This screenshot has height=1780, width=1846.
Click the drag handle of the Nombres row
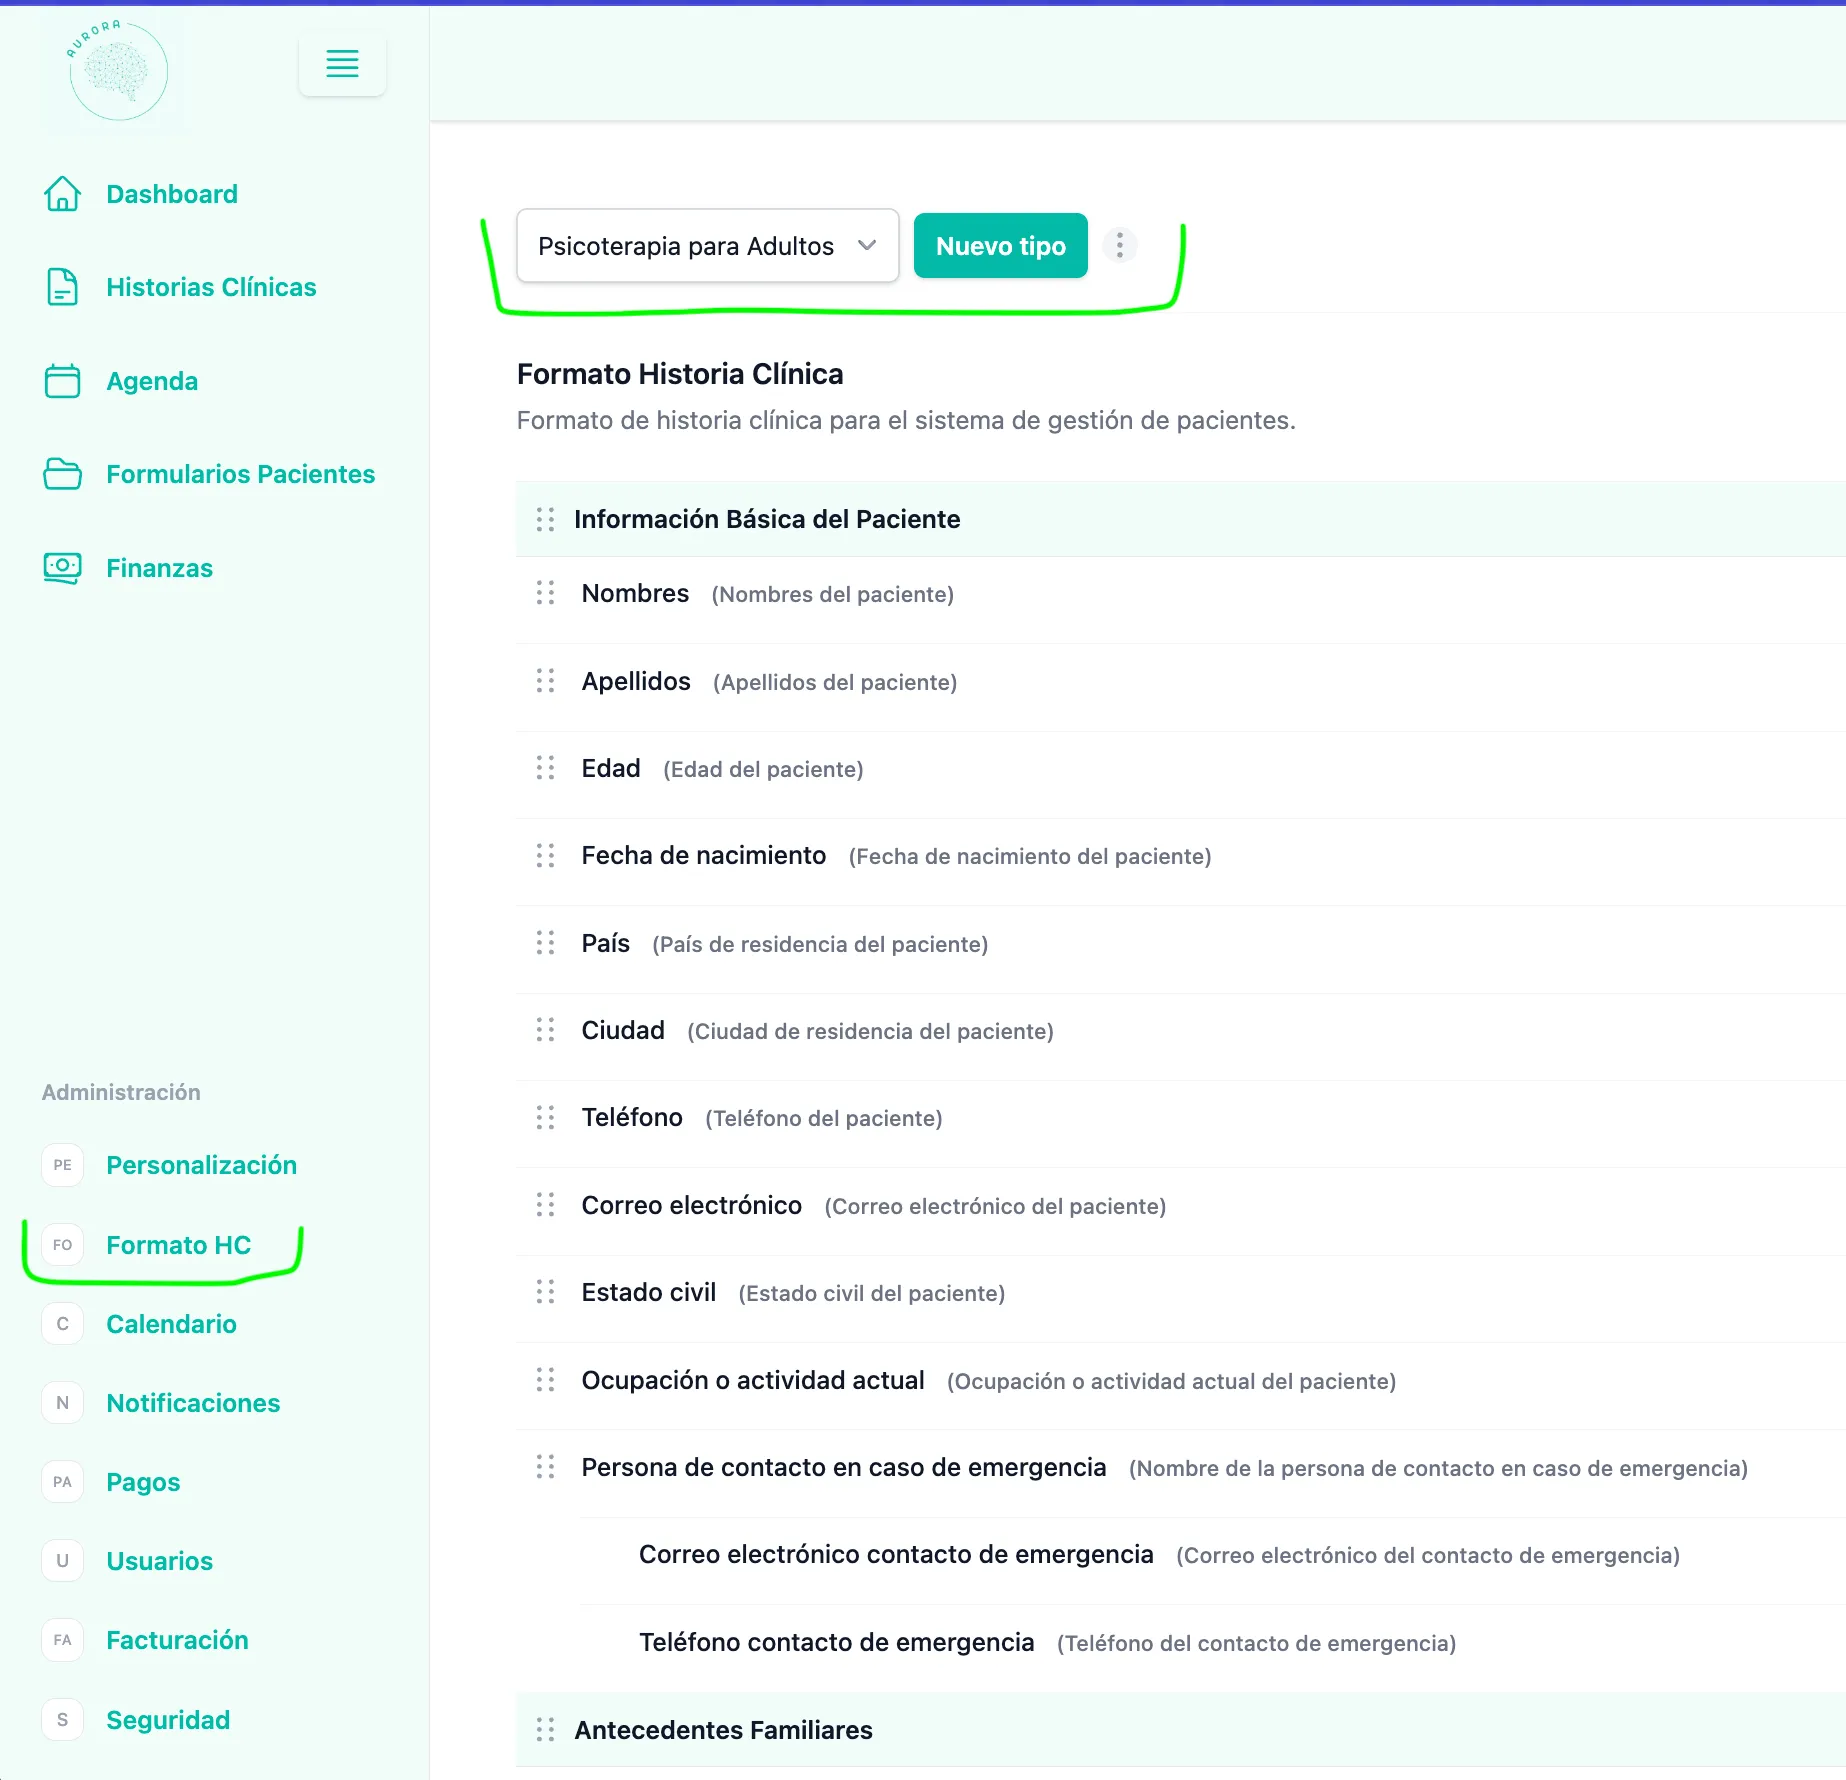pos(545,593)
